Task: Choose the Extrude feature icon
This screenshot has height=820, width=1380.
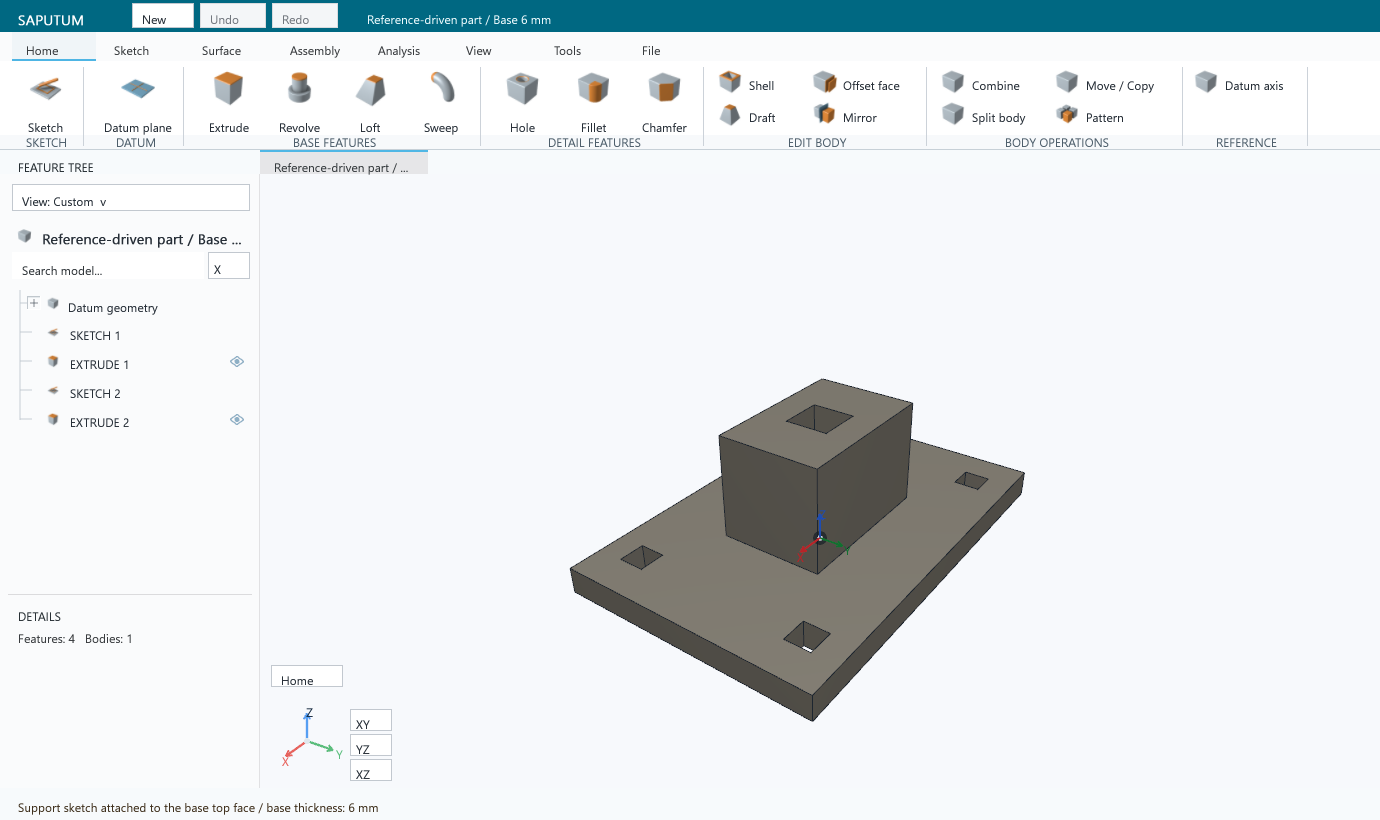Action: pyautogui.click(x=229, y=89)
